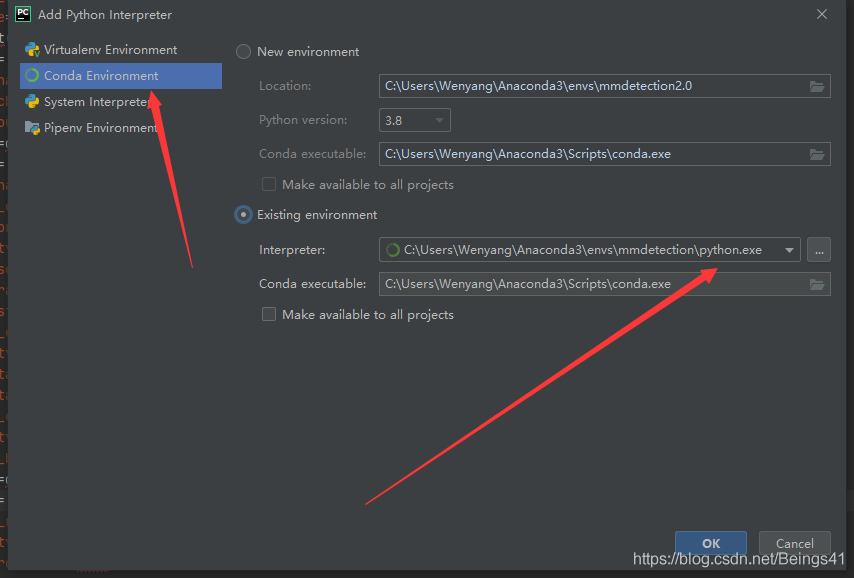Viewport: 854px width, 578px height.
Task: Browse conda executable folder icon, New environment
Action: pyautogui.click(x=816, y=154)
